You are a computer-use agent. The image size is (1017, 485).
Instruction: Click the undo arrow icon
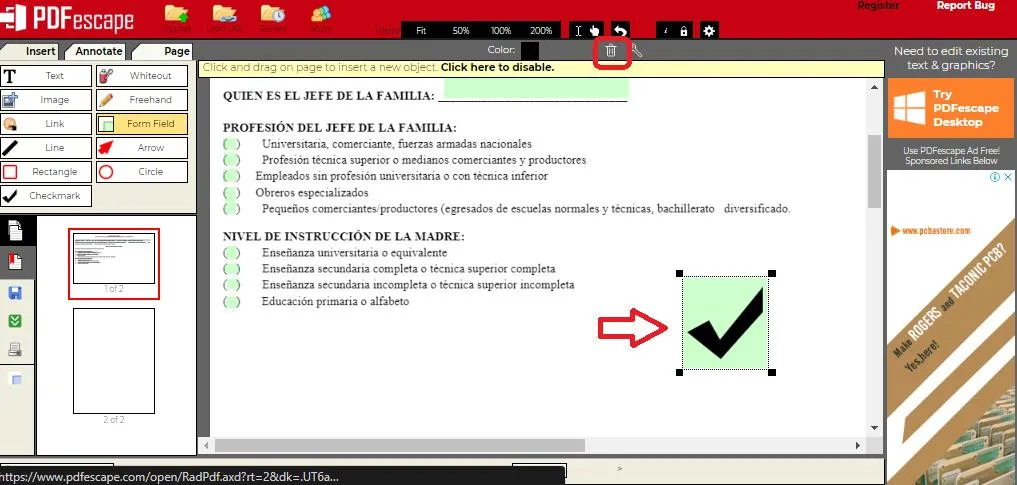point(621,30)
